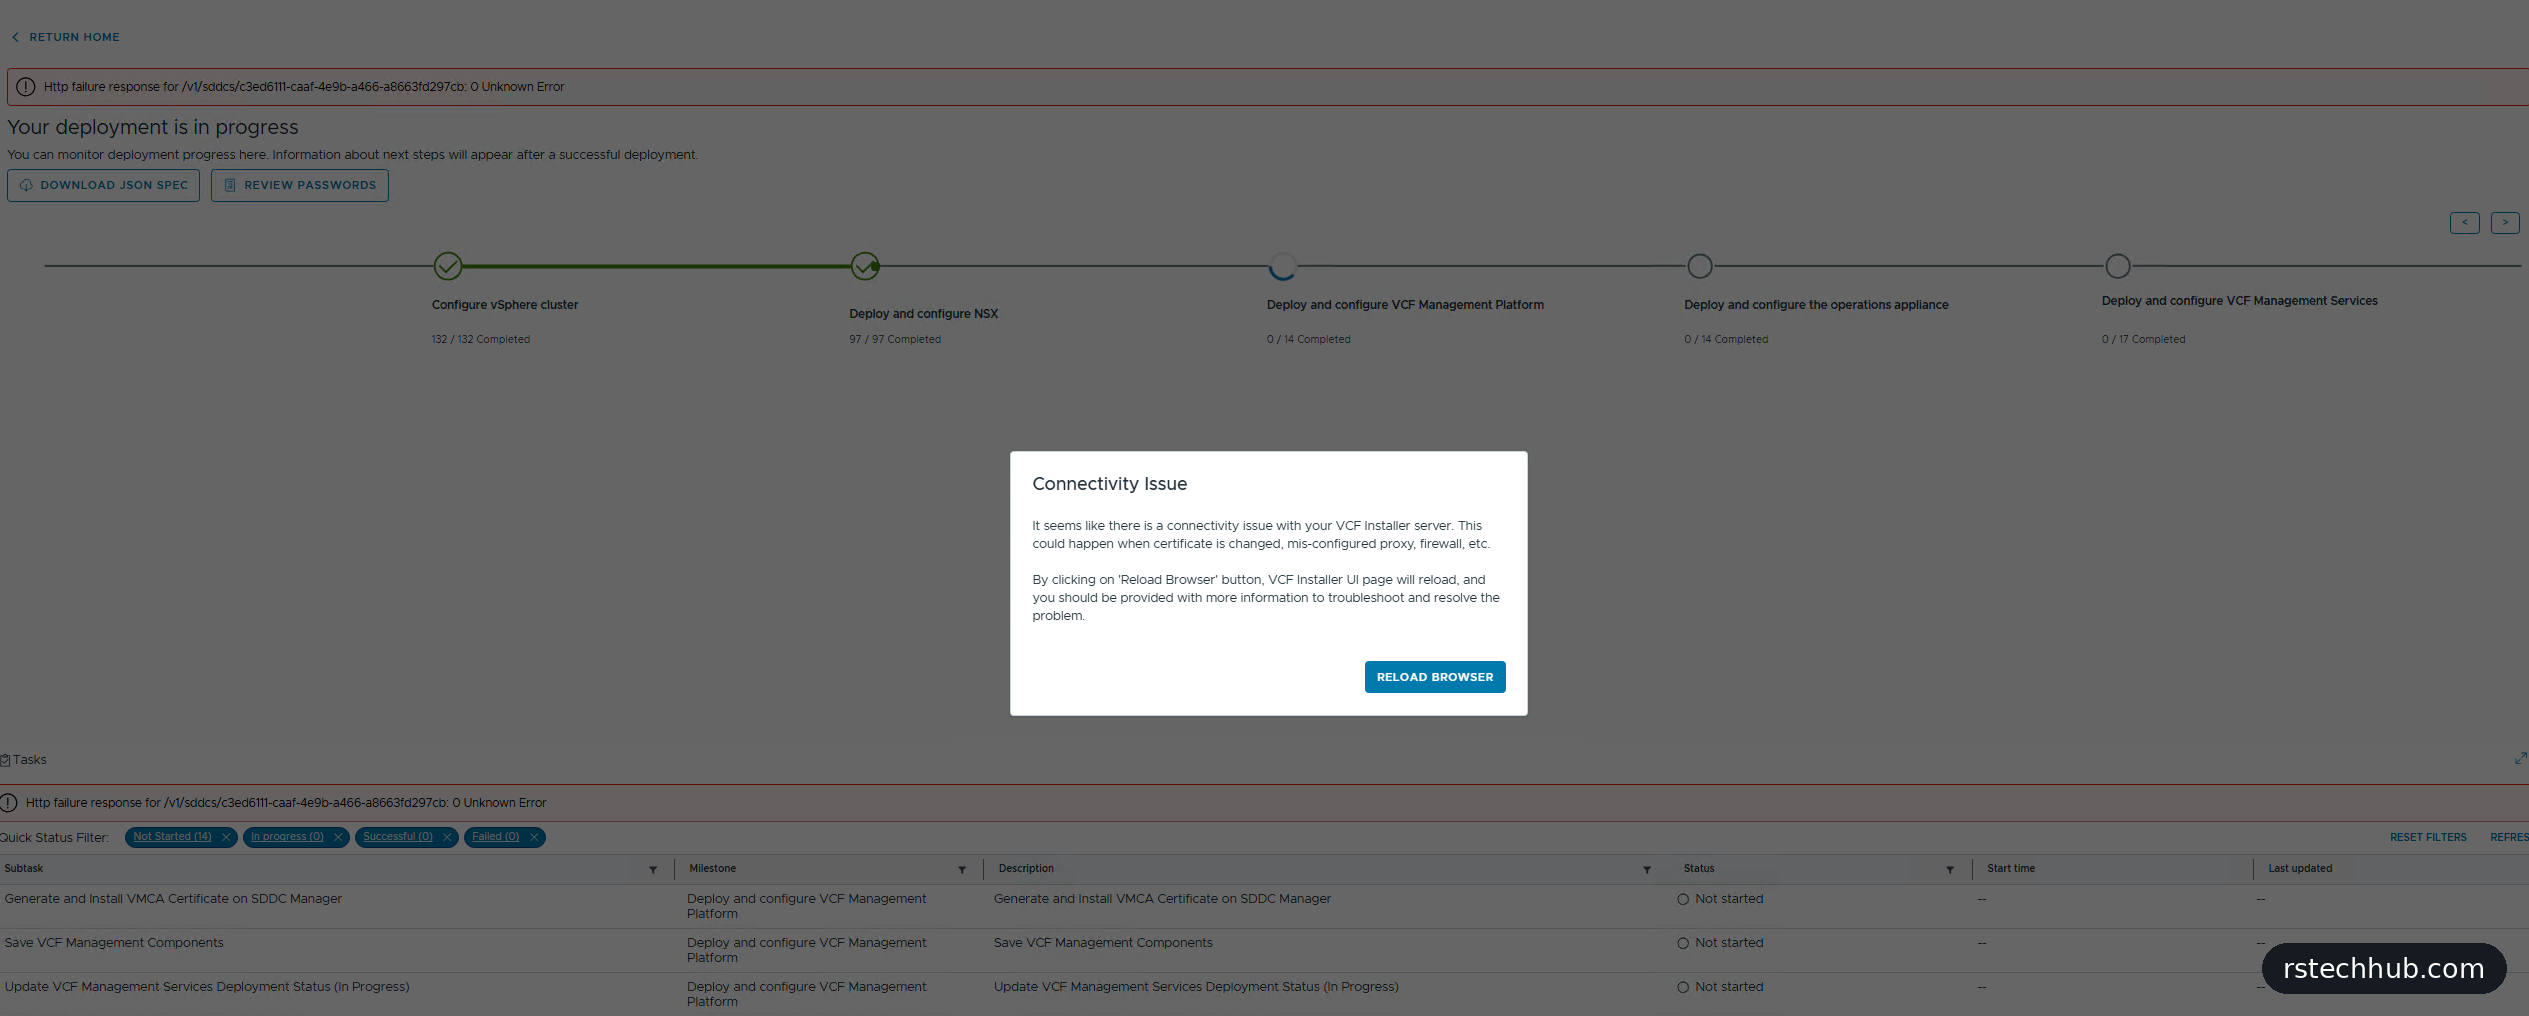Open the Description column filter
Image resolution: width=2529 pixels, height=1016 pixels.
tap(1647, 870)
